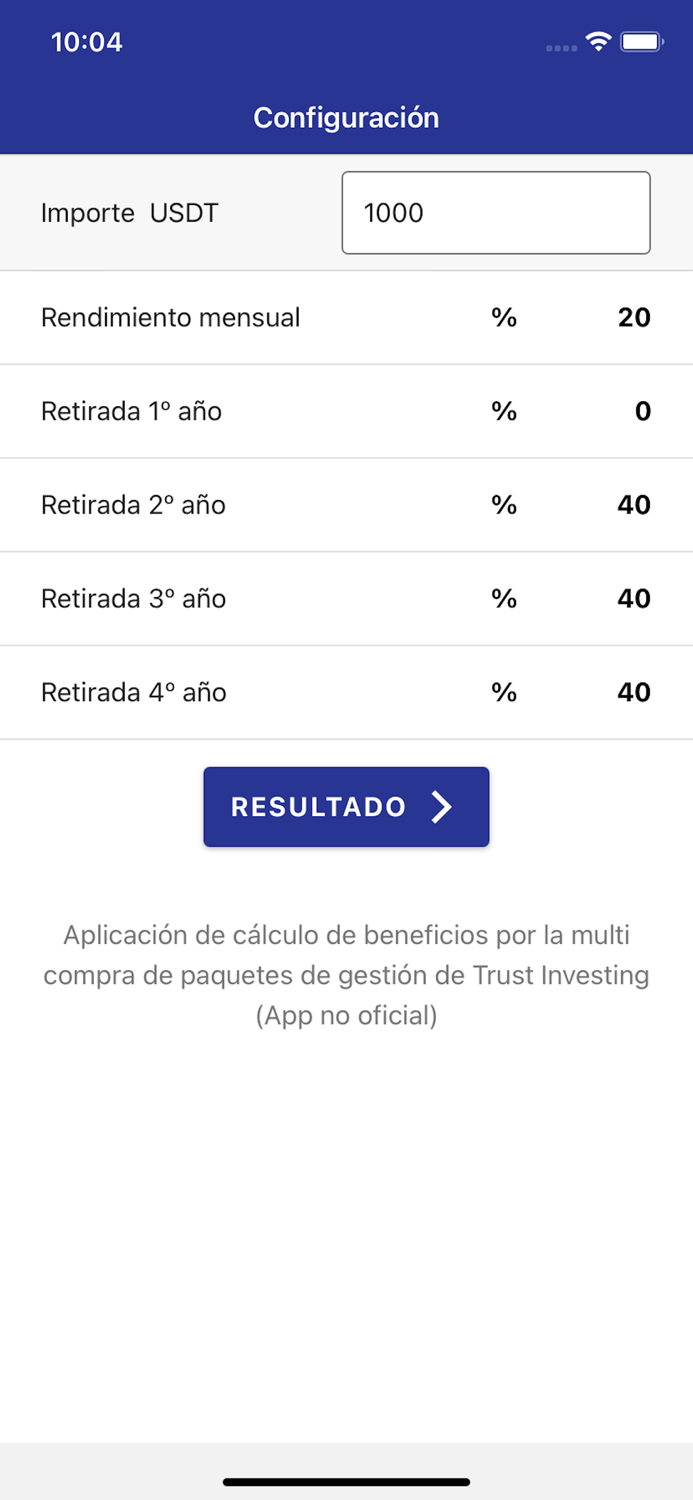The width and height of the screenshot is (693, 1500).
Task: Click the value 1000 in the amount field
Action: [x=395, y=212]
